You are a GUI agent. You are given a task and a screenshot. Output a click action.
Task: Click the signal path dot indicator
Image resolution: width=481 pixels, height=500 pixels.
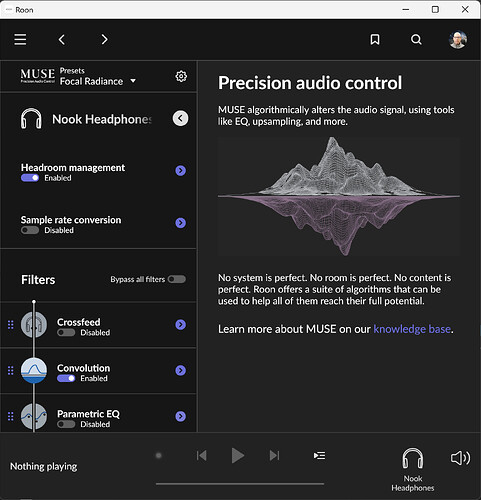coord(159,455)
